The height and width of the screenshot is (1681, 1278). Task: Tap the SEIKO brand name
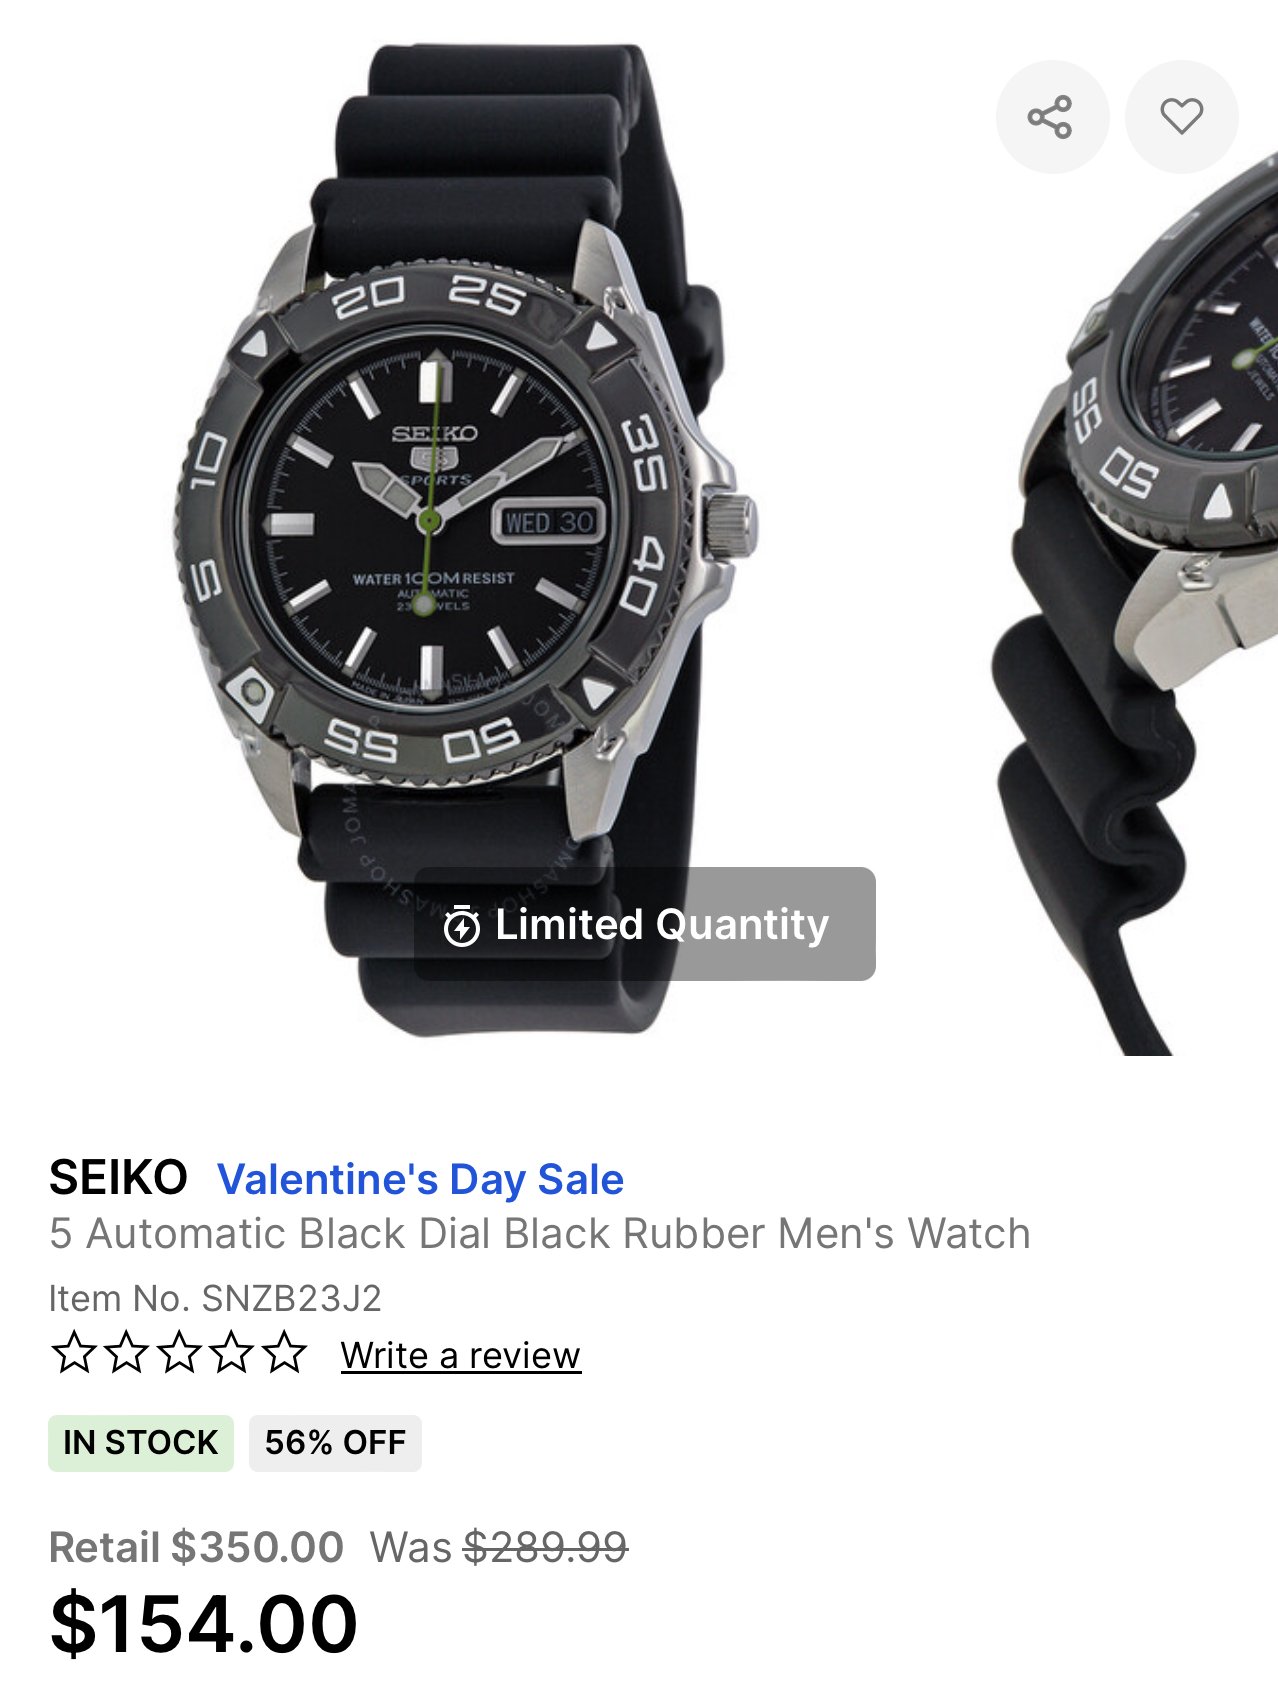(118, 1178)
